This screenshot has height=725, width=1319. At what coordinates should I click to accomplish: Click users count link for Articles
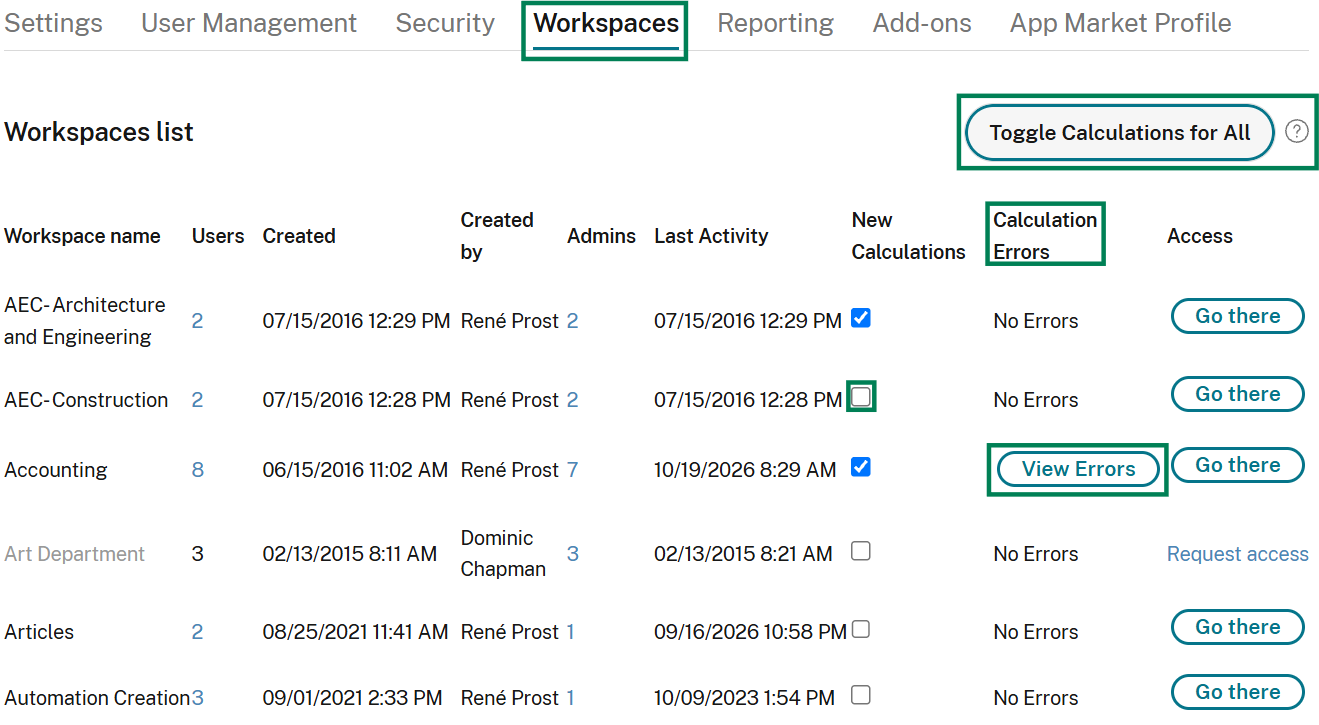(198, 632)
